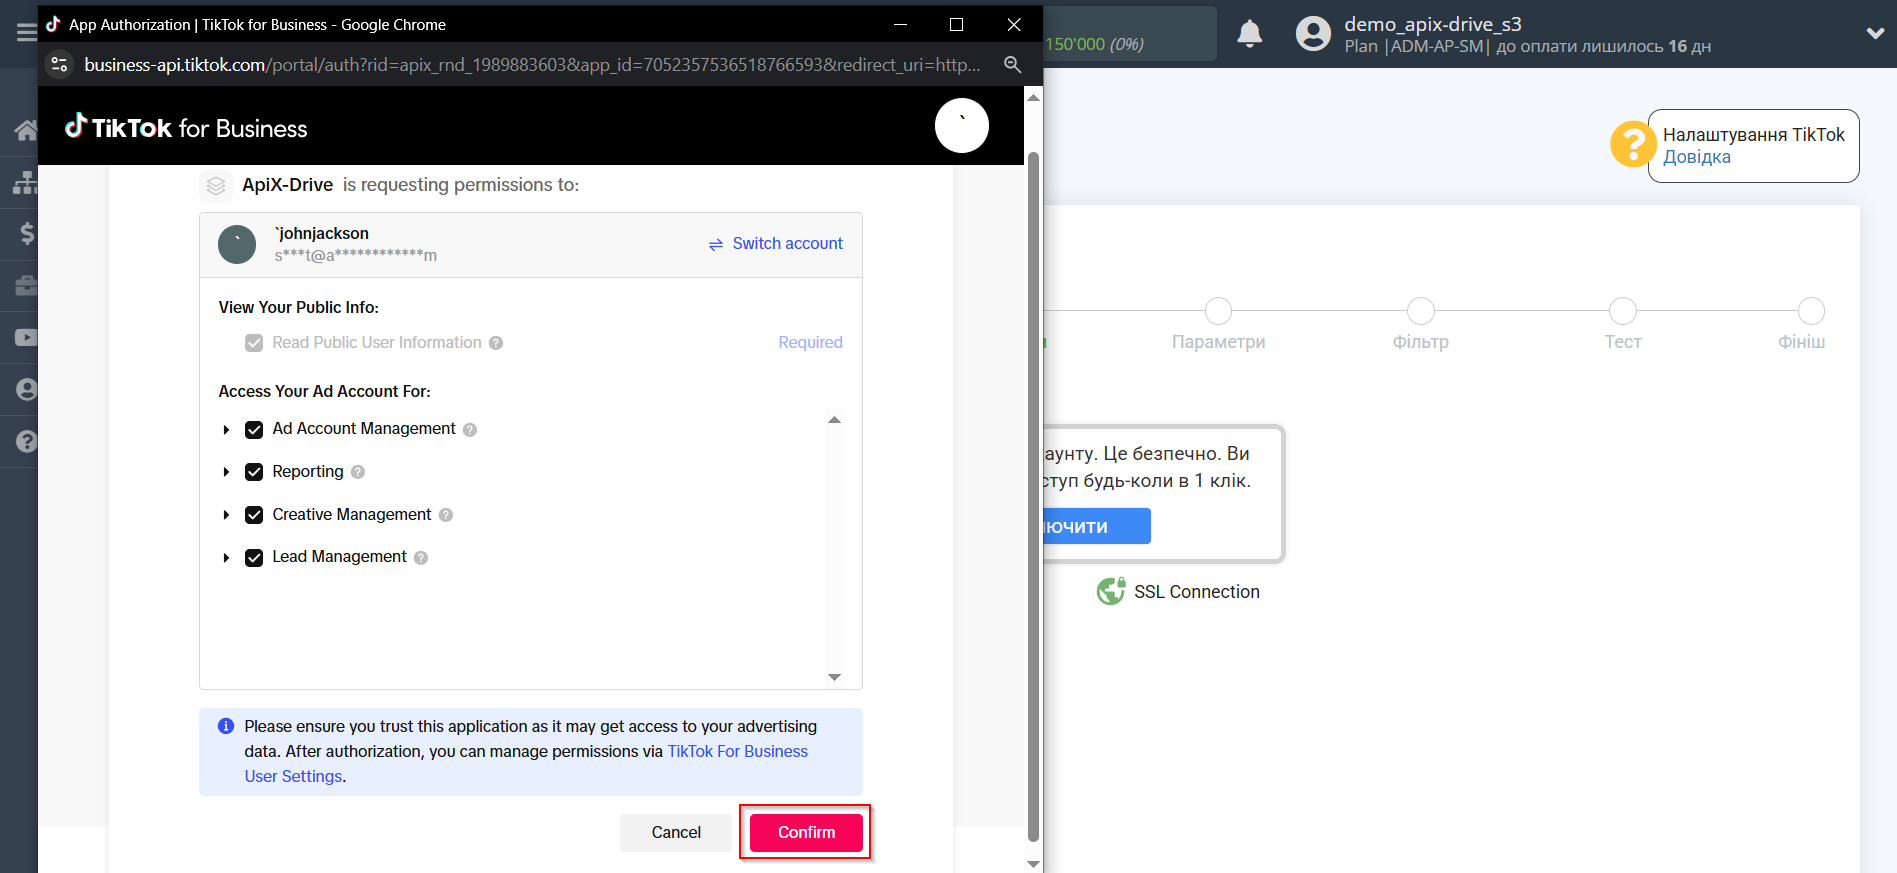Click permissions list scroll up arrow
The width and height of the screenshot is (1897, 873).
pos(834,420)
